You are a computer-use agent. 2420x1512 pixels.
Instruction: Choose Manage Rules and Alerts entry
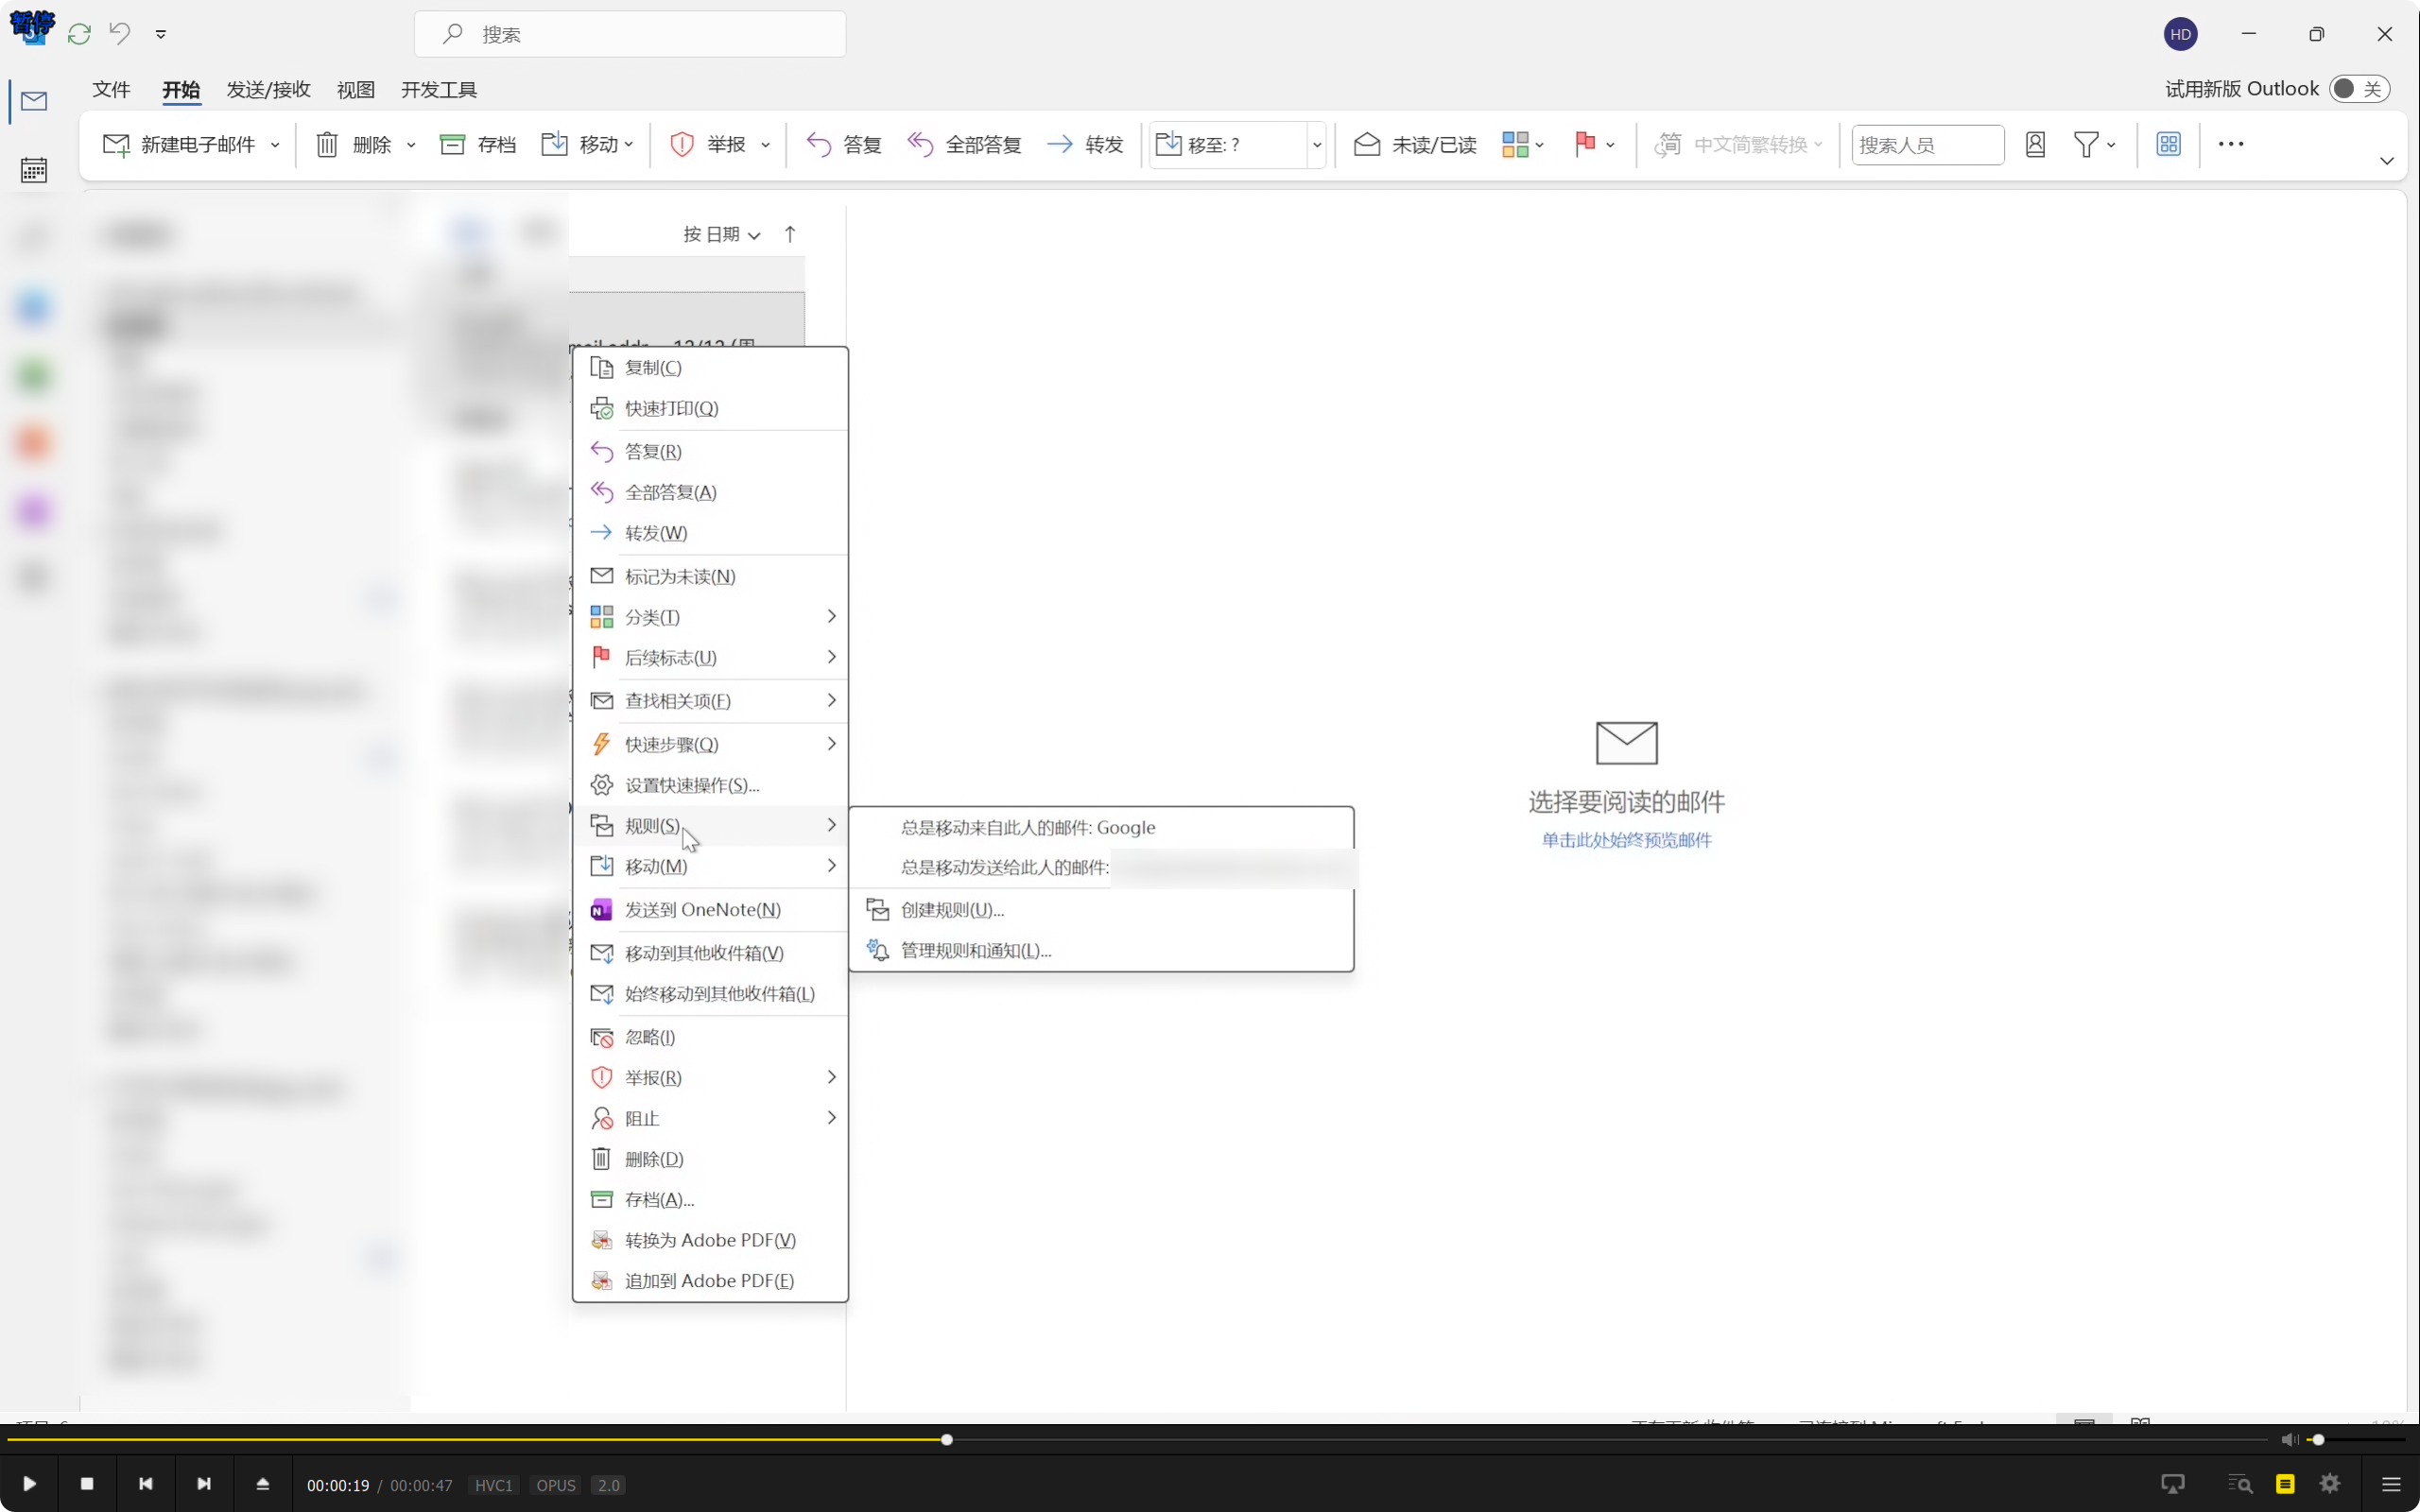975,950
